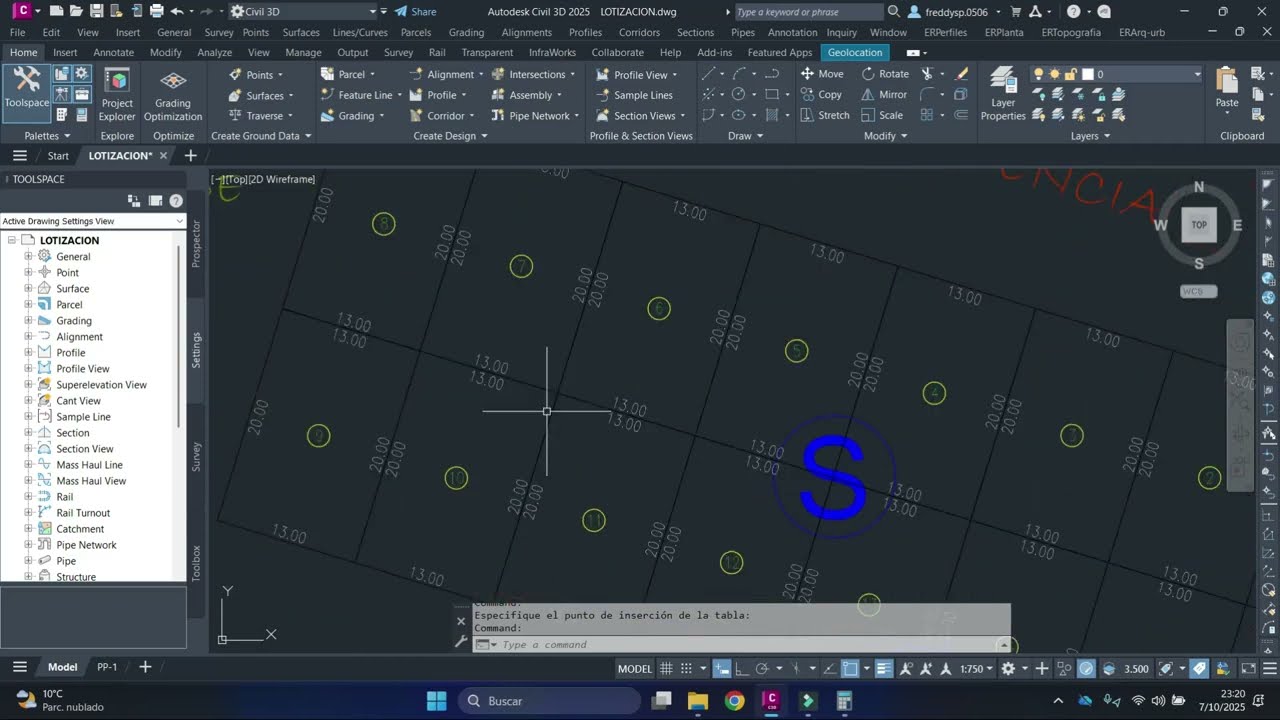
Task: Click the Save icon in quick access toolbar
Action: (97, 11)
